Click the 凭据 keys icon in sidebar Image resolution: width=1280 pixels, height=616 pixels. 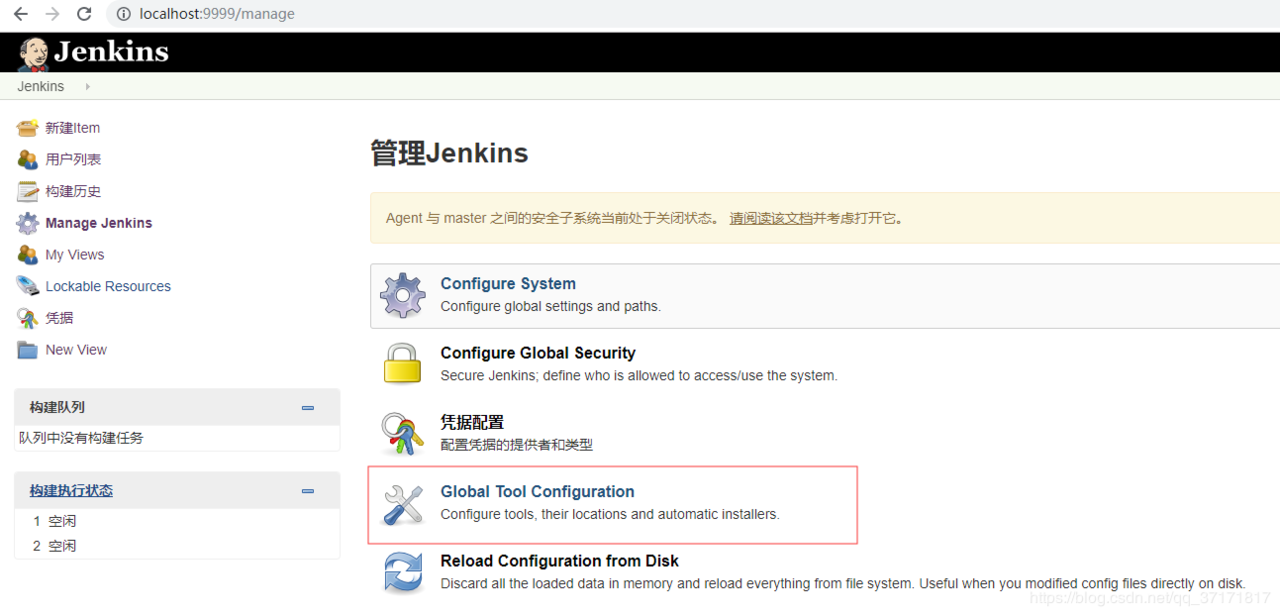[27, 318]
